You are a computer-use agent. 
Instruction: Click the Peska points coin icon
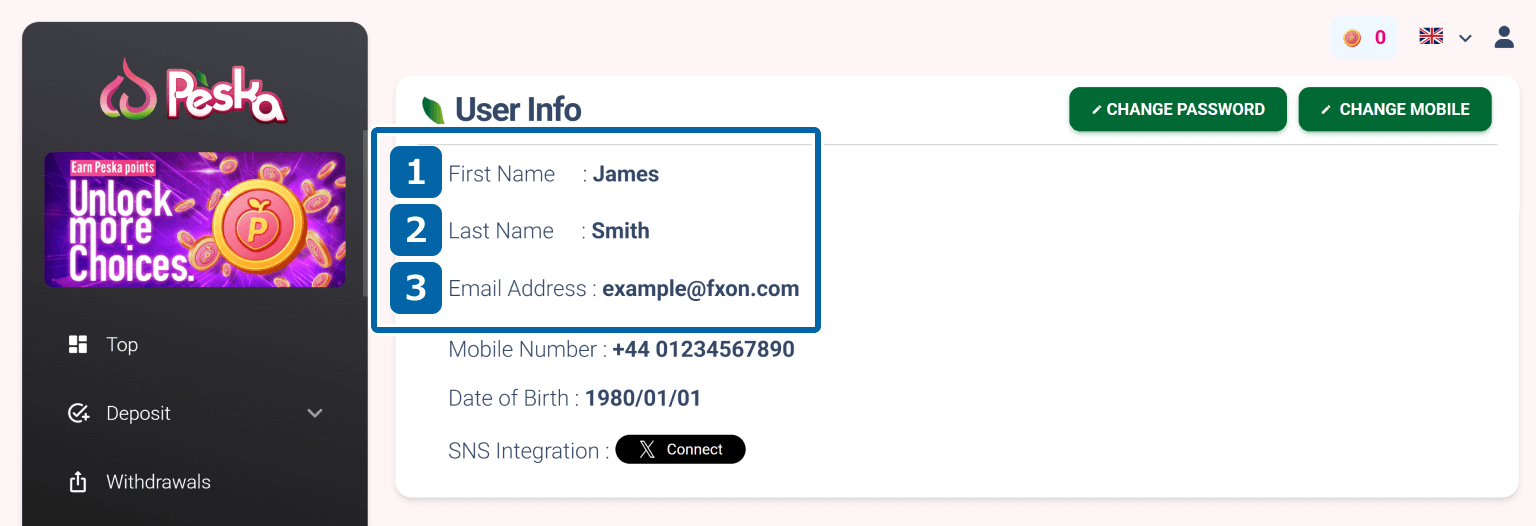[1352, 38]
